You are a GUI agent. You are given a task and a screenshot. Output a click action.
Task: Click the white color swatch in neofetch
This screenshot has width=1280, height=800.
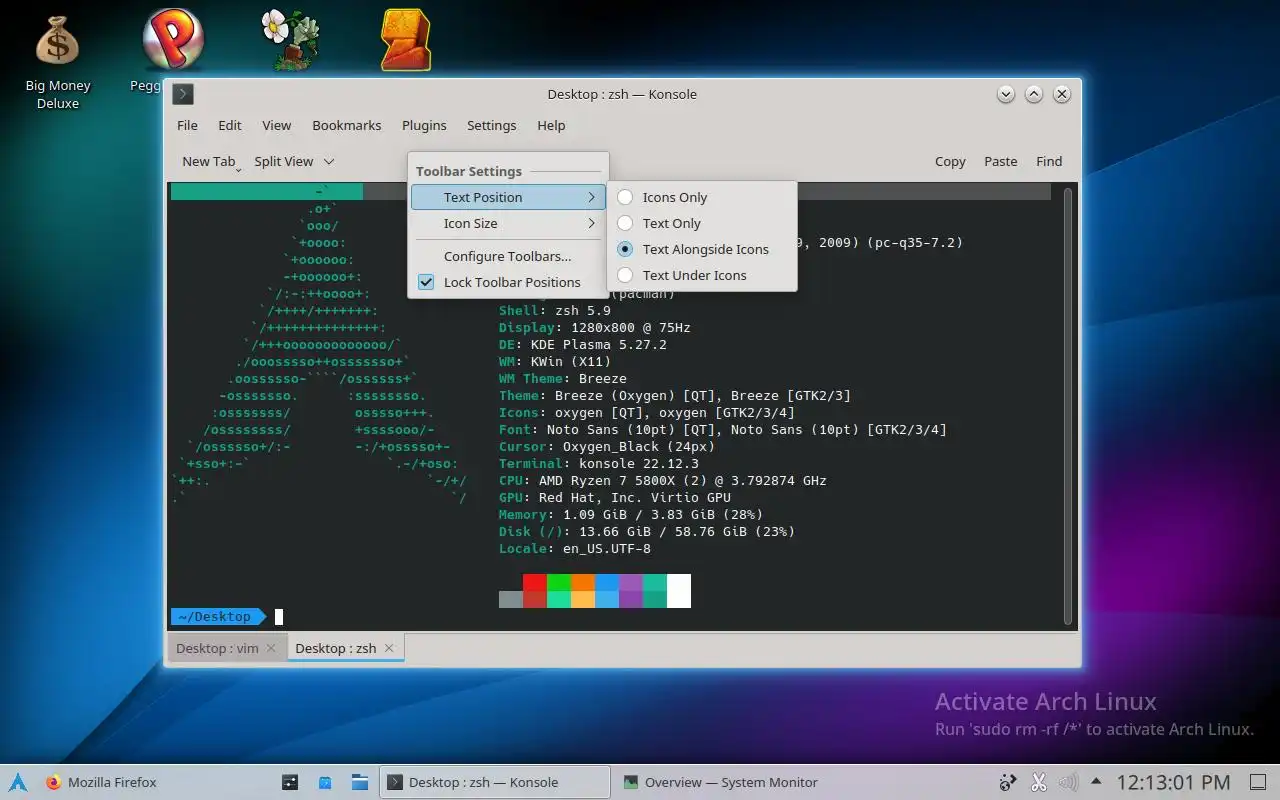679,591
